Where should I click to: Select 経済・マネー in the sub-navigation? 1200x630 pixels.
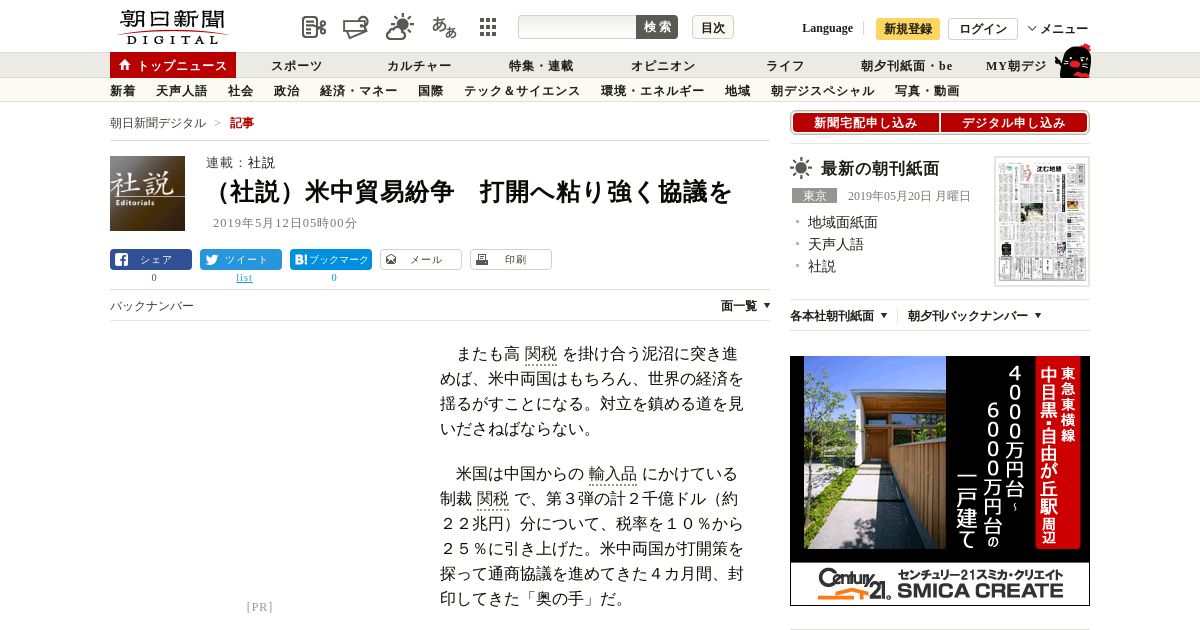pos(359,91)
